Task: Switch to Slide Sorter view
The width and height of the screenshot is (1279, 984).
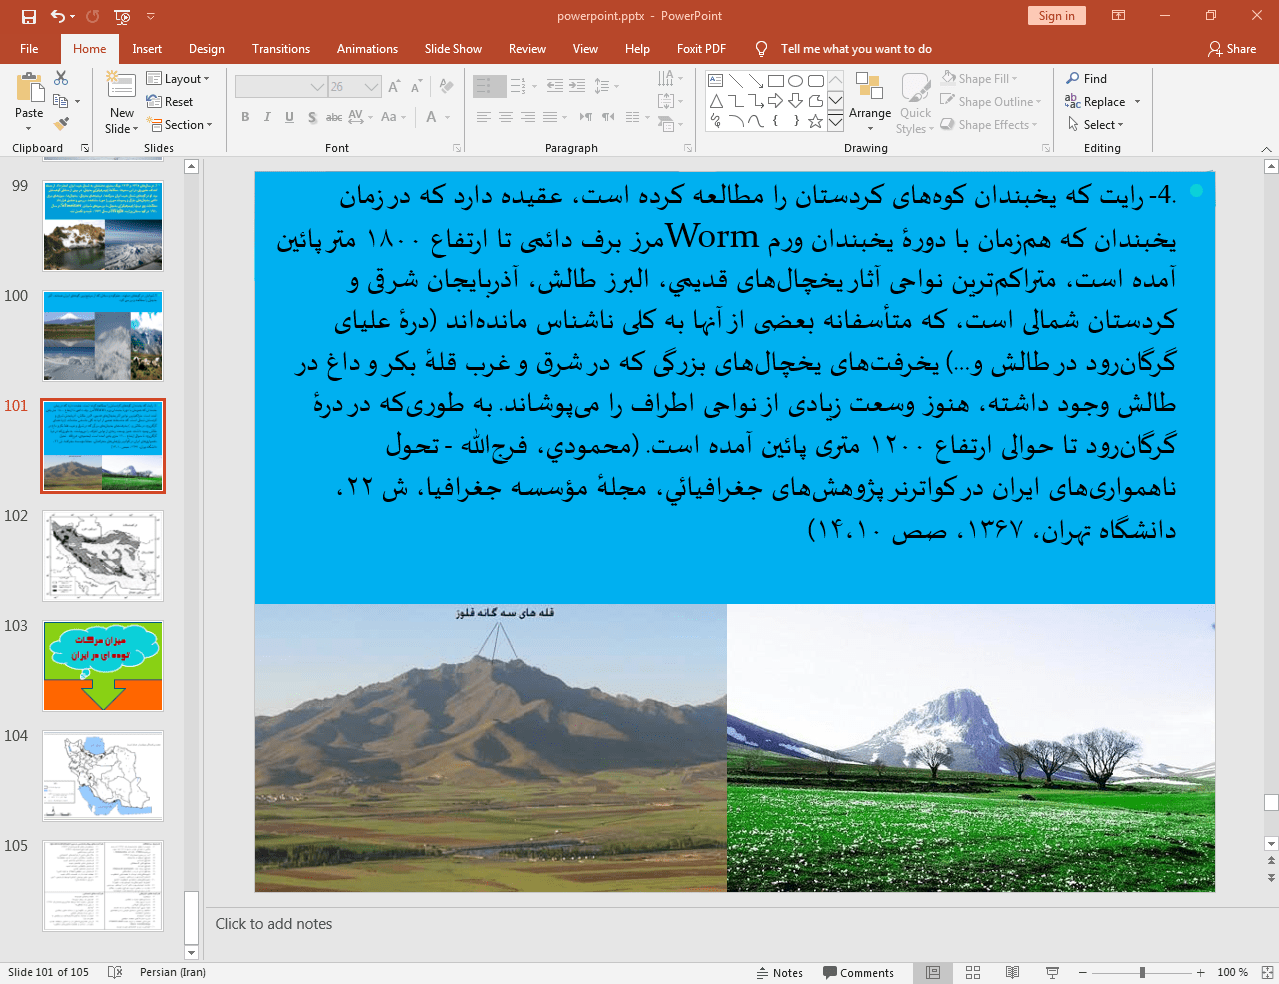Action: click(x=973, y=973)
